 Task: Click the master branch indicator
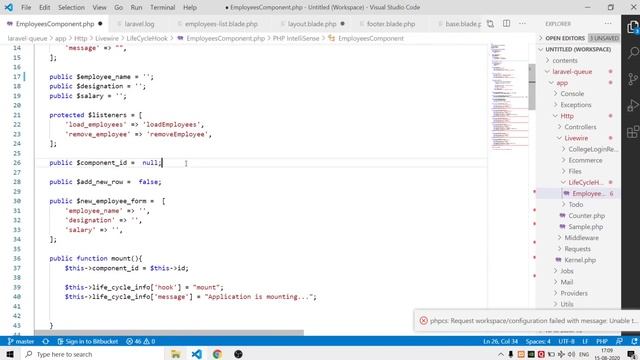tap(21, 341)
